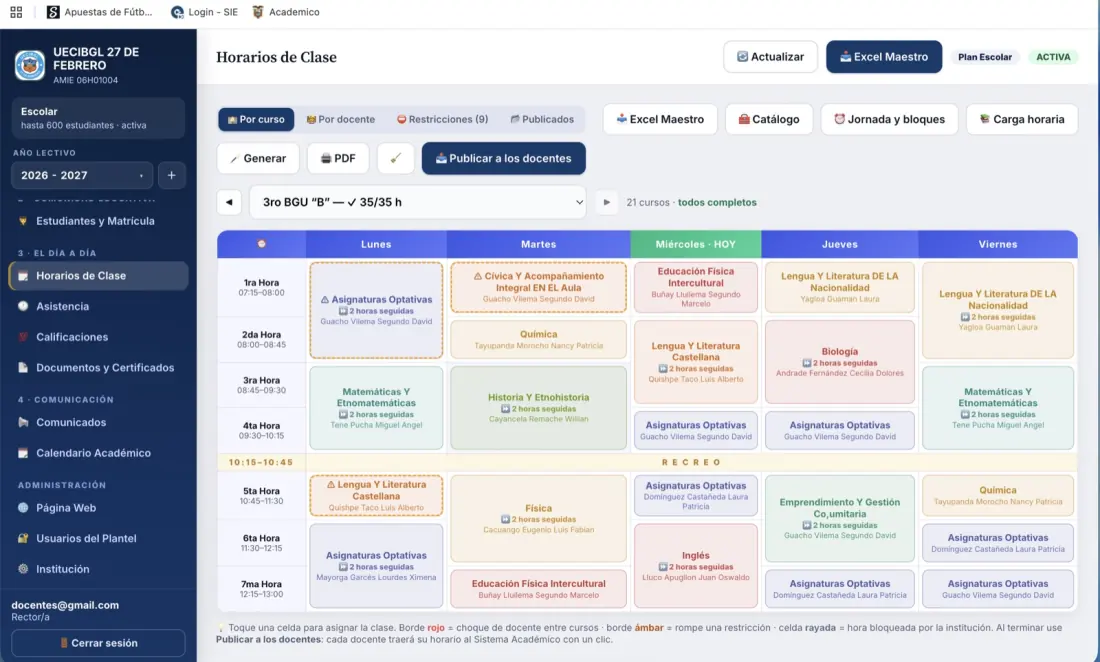Select Tuesday Historia Y Etnohistoria cell
Image resolution: width=1100 pixels, height=662 pixels.
point(539,407)
